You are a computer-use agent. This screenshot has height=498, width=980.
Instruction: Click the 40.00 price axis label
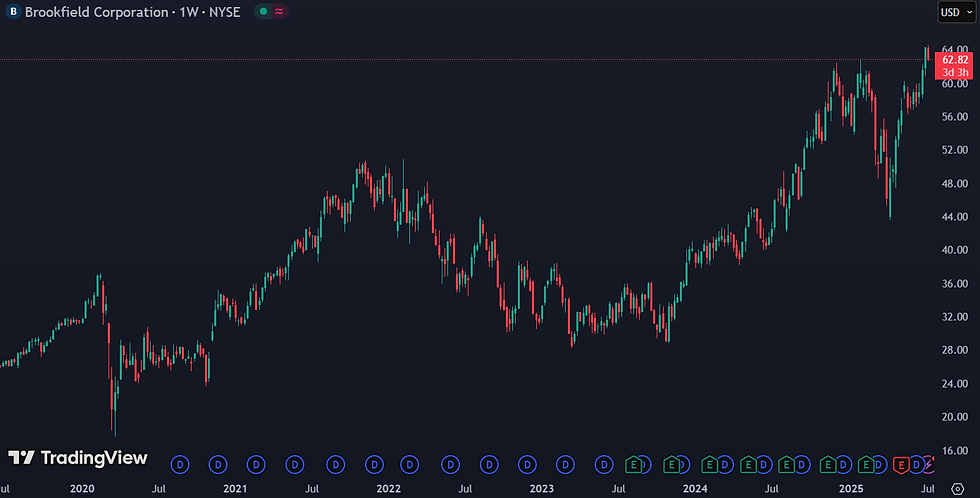[x=954, y=250]
